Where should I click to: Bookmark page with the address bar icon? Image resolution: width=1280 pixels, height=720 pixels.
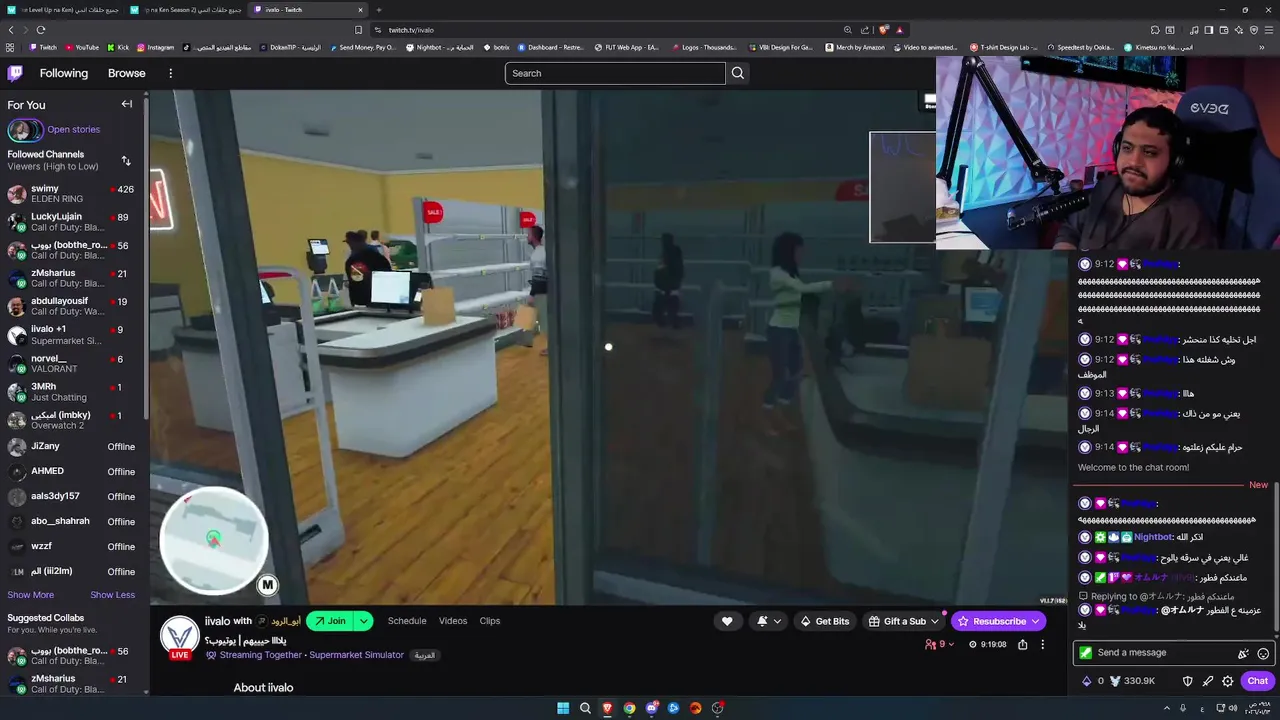[358, 30]
